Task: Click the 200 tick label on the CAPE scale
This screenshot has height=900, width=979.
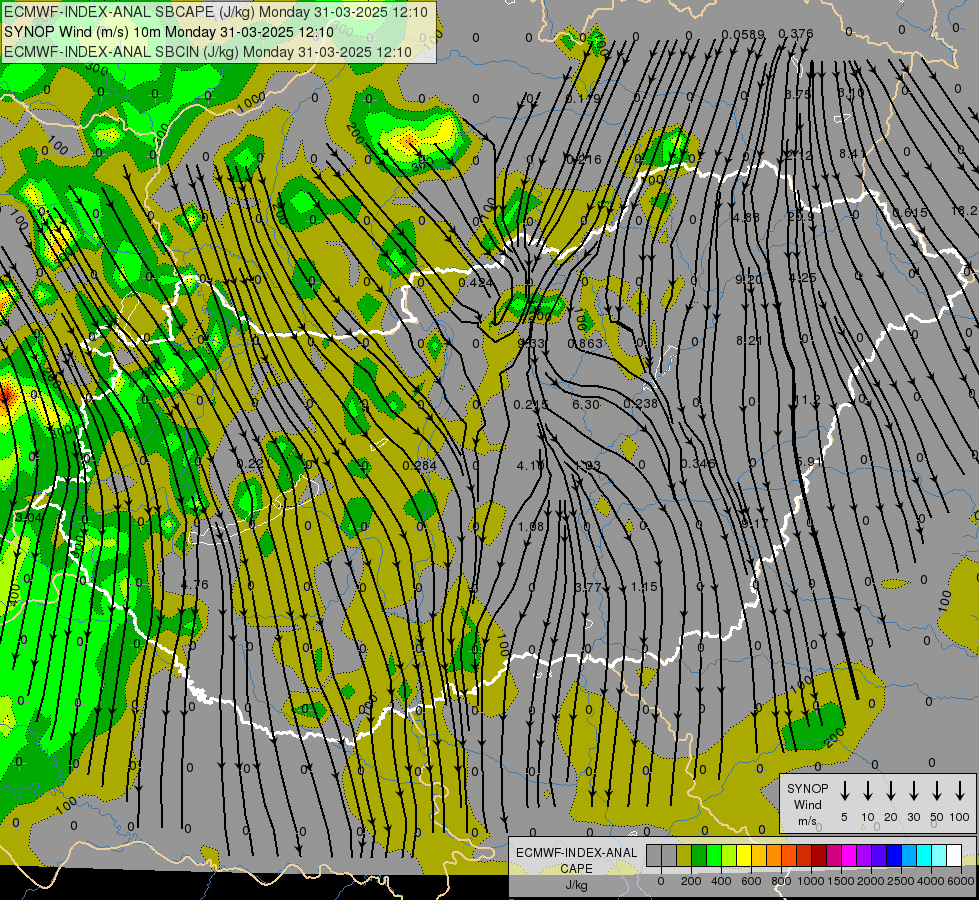Action: (691, 881)
